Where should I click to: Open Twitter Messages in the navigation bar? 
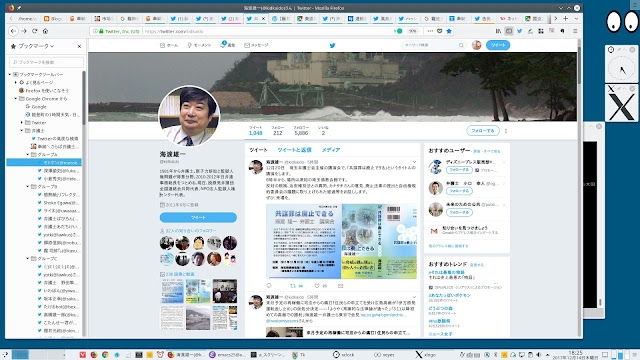[256, 45]
